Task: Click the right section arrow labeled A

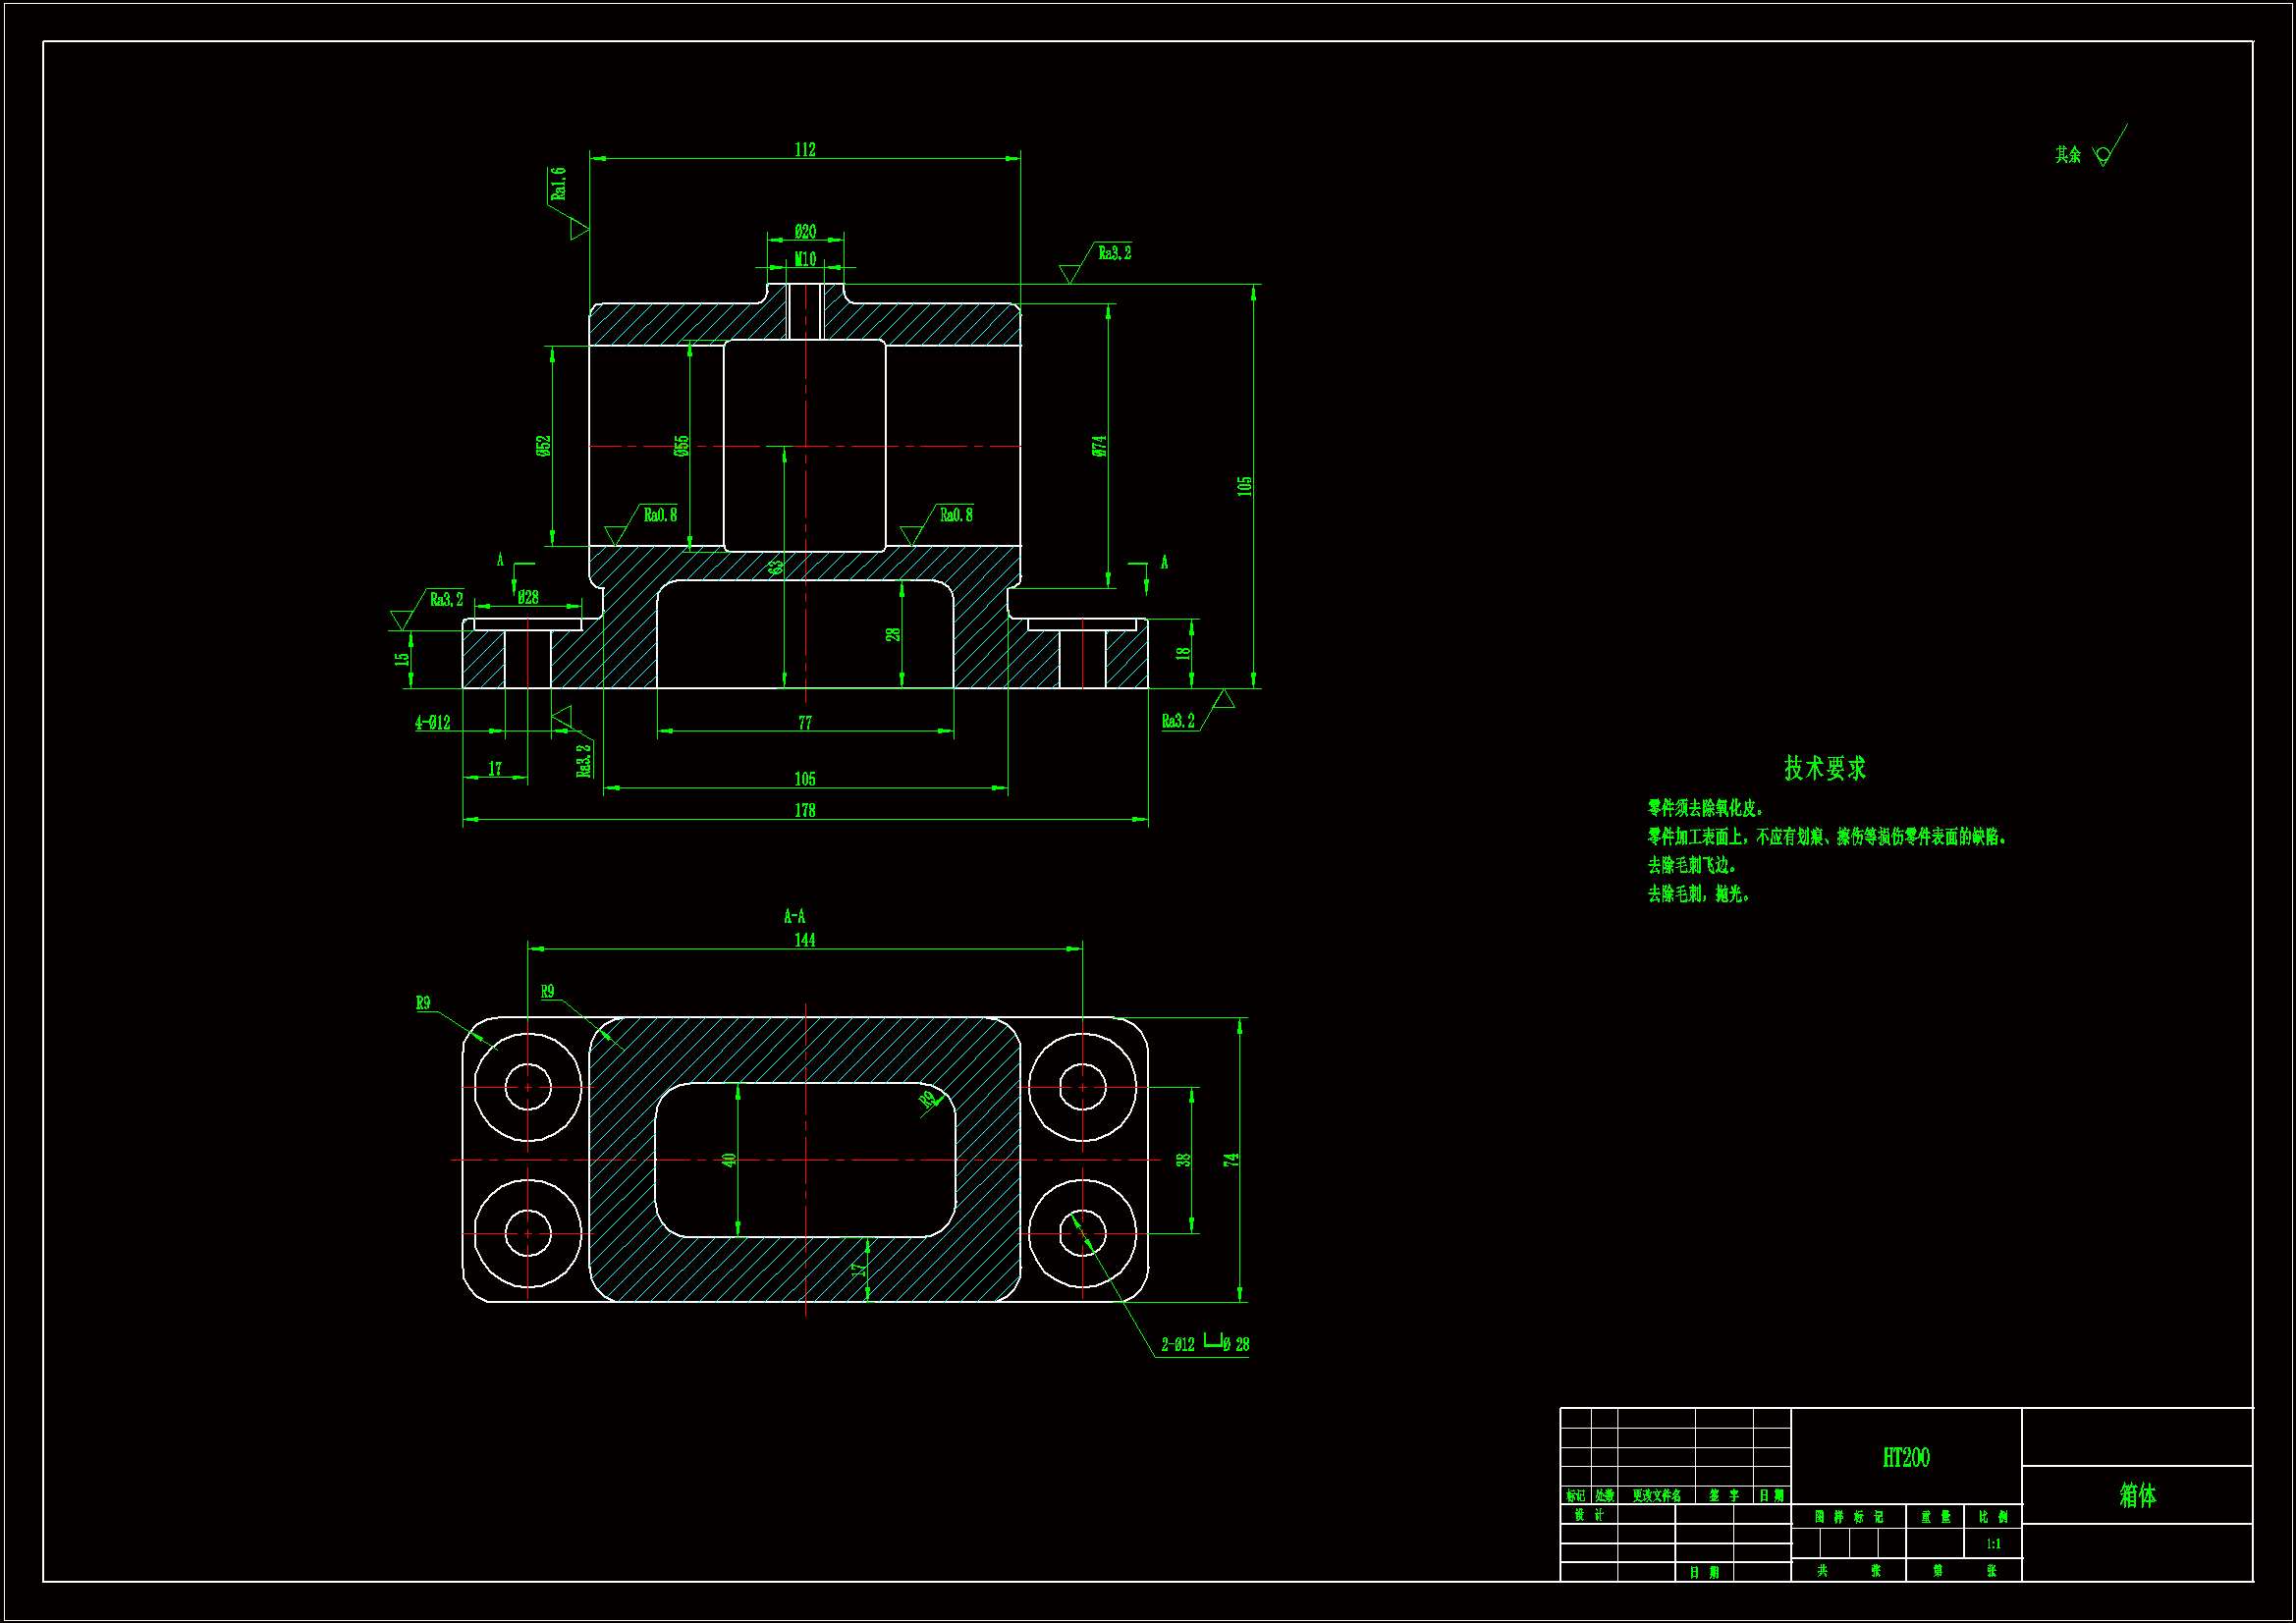Action: (x=1145, y=579)
